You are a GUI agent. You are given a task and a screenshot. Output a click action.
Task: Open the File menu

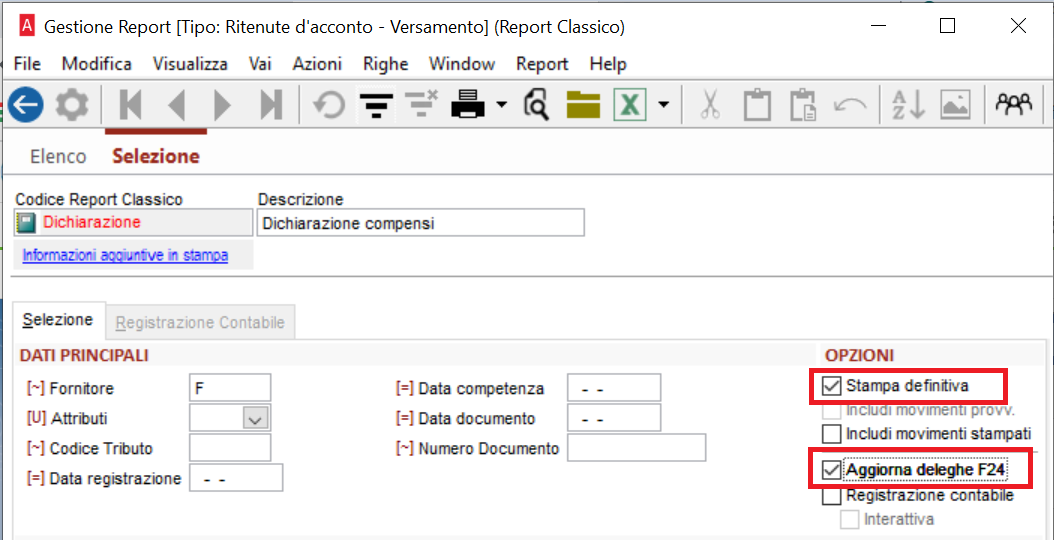[28, 64]
